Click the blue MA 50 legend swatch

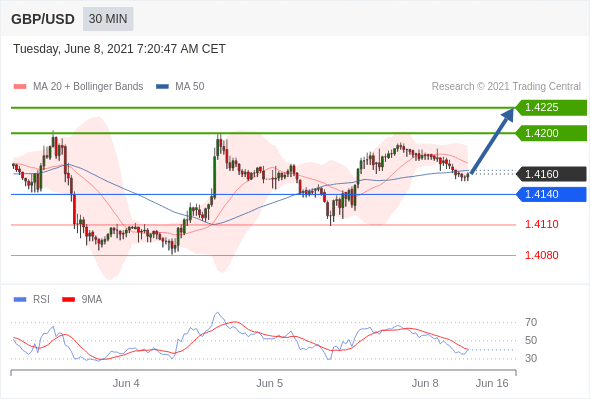[162, 87]
